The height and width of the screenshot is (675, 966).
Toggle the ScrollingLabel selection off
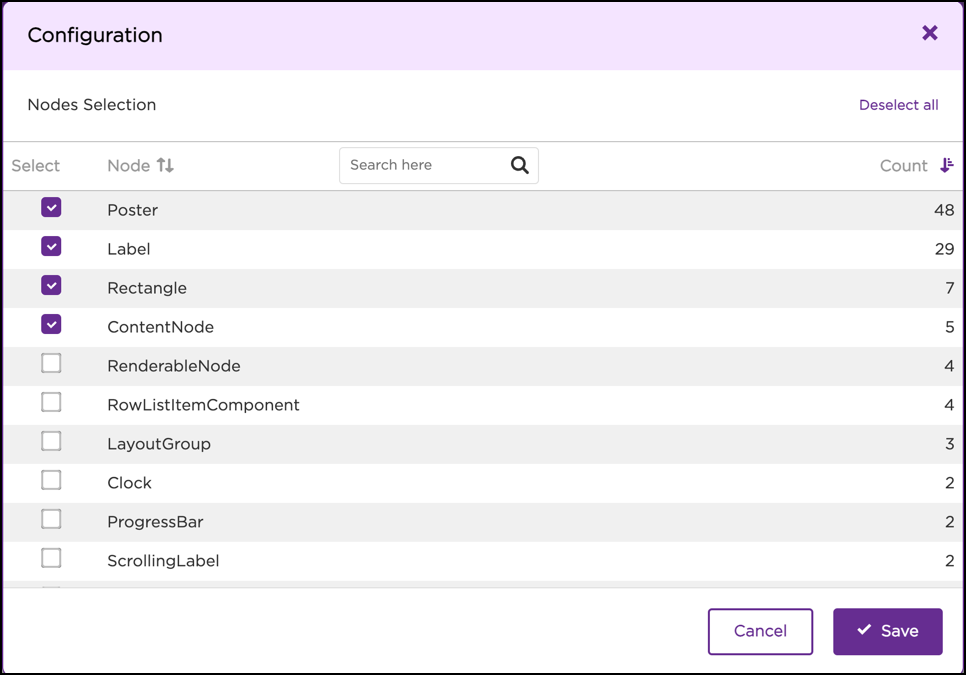[51, 558]
